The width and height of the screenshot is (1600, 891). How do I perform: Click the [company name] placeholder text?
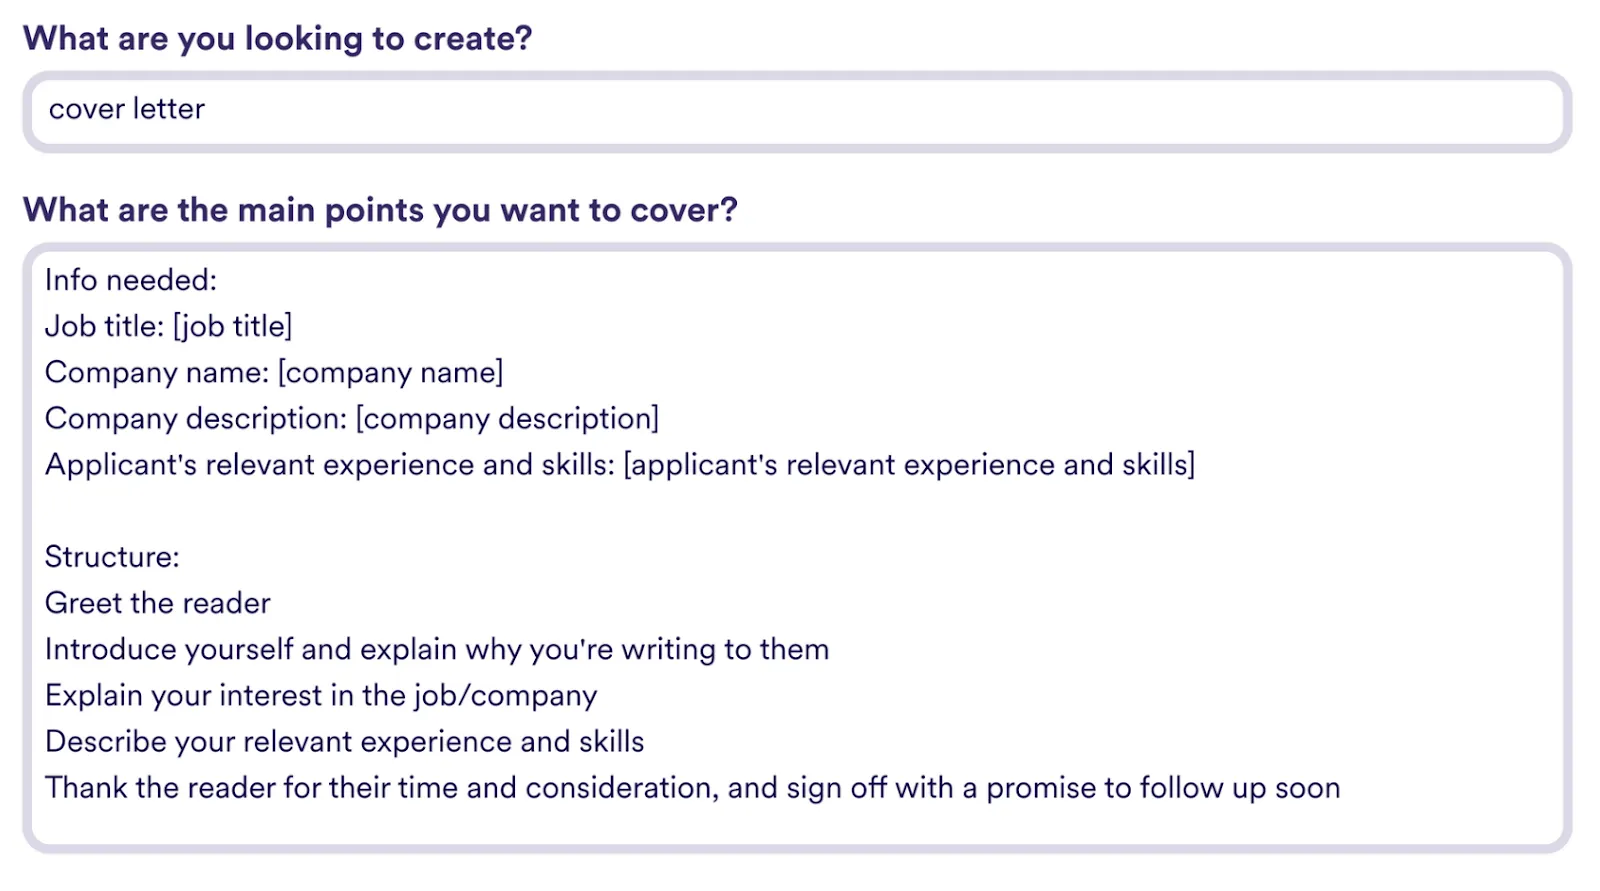click(x=390, y=373)
